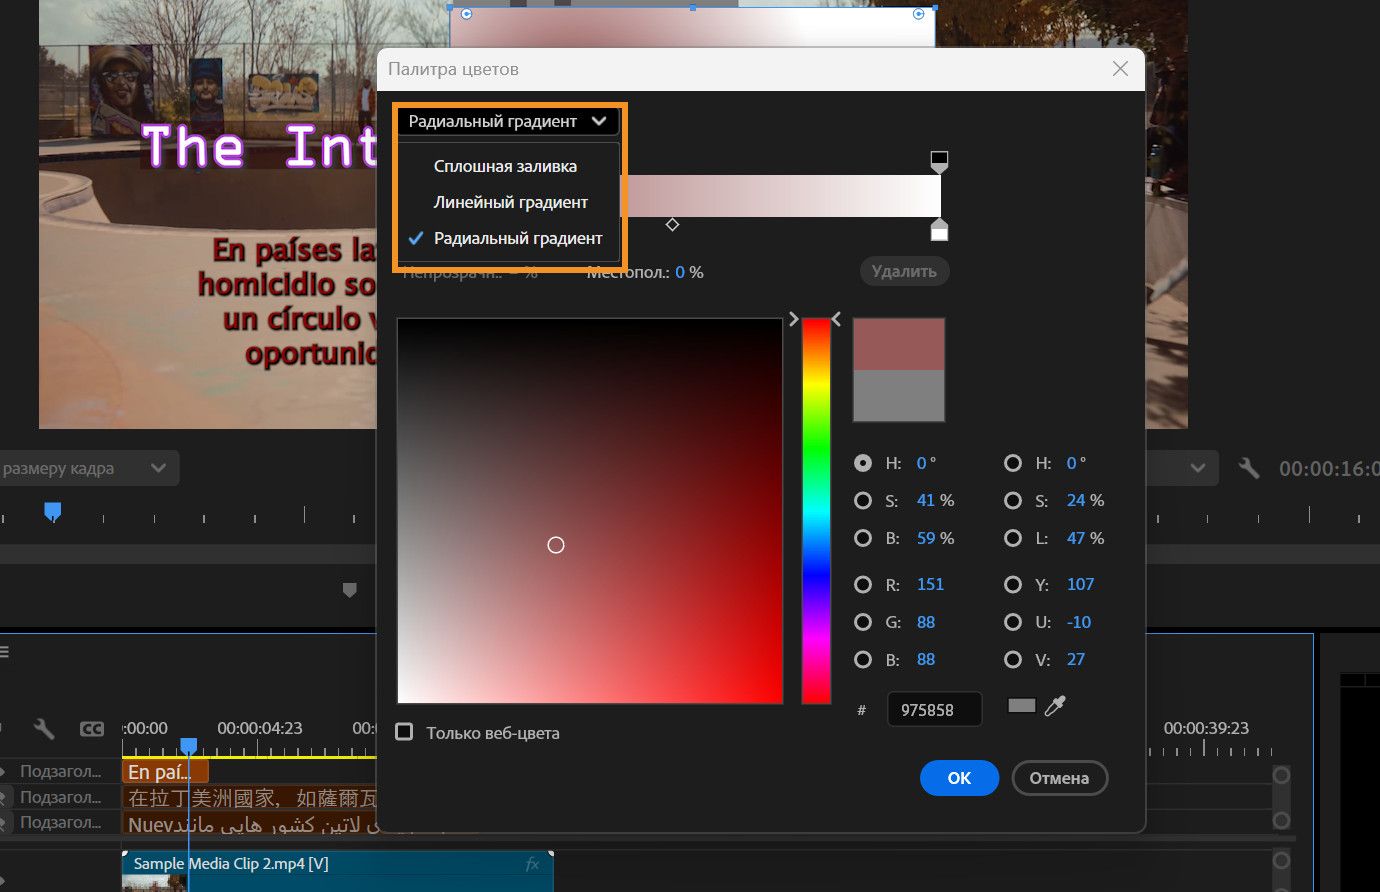Select the HSB Hue radio button
The height and width of the screenshot is (892, 1380).
tap(863, 463)
